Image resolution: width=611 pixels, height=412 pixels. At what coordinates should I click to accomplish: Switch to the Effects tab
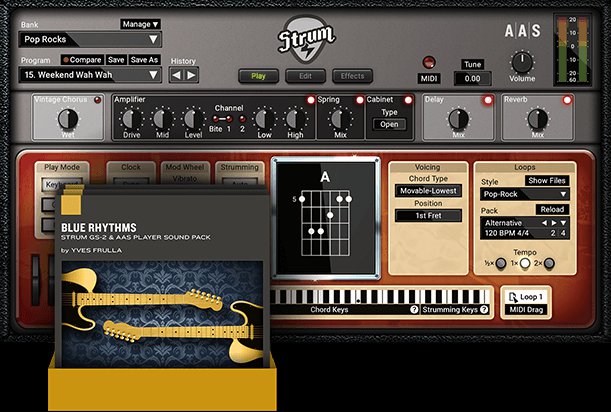(353, 76)
